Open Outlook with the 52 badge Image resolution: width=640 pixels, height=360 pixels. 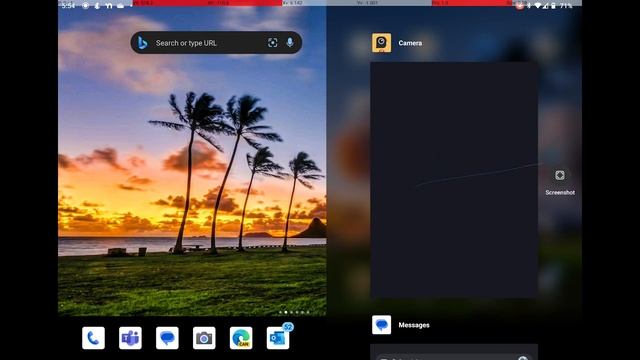(278, 338)
